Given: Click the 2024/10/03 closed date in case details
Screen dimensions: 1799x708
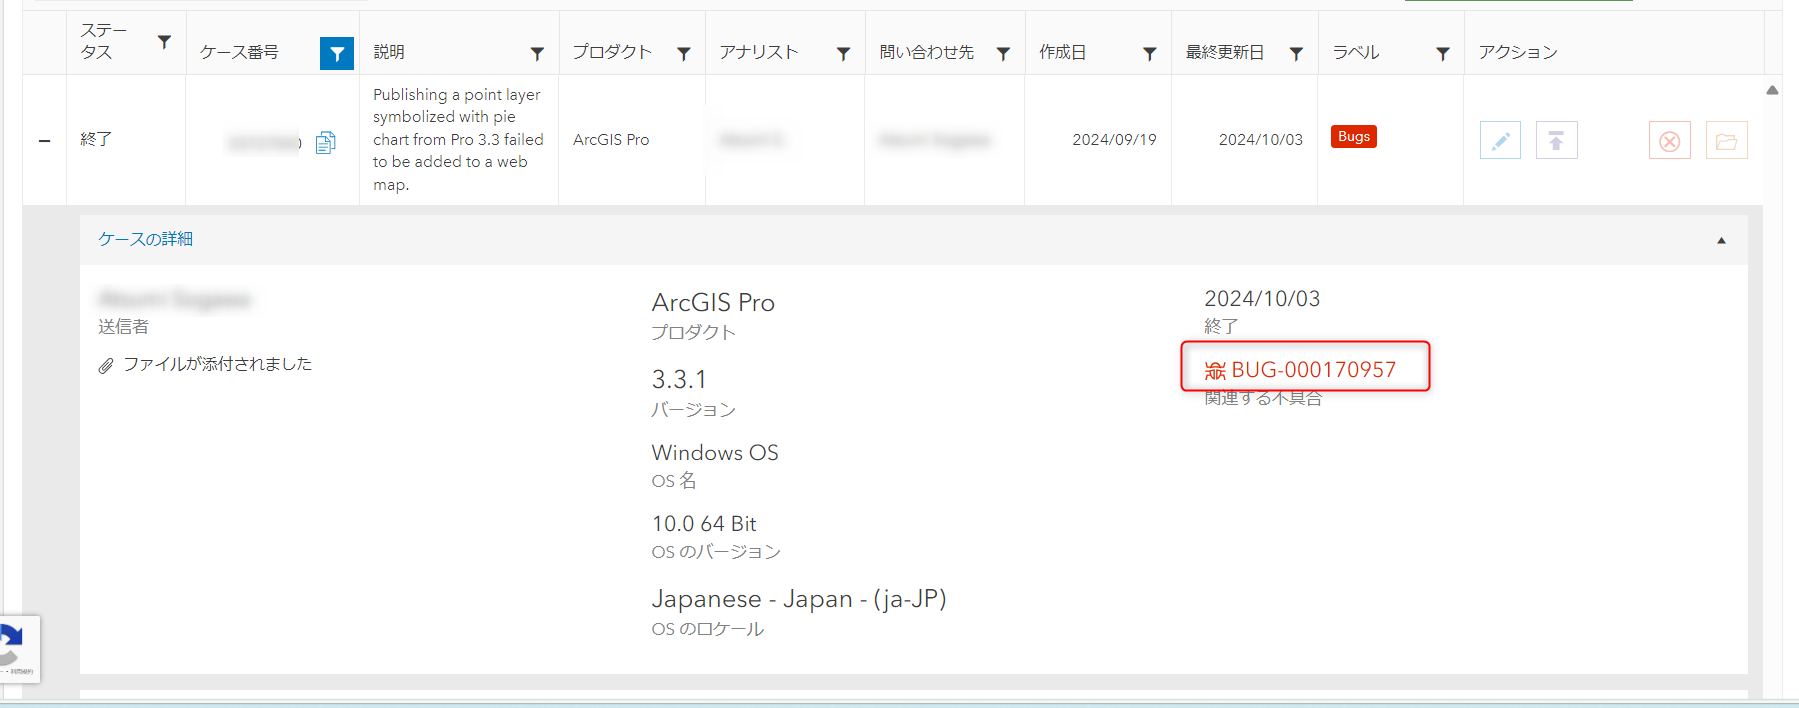Looking at the screenshot, I should [1262, 299].
